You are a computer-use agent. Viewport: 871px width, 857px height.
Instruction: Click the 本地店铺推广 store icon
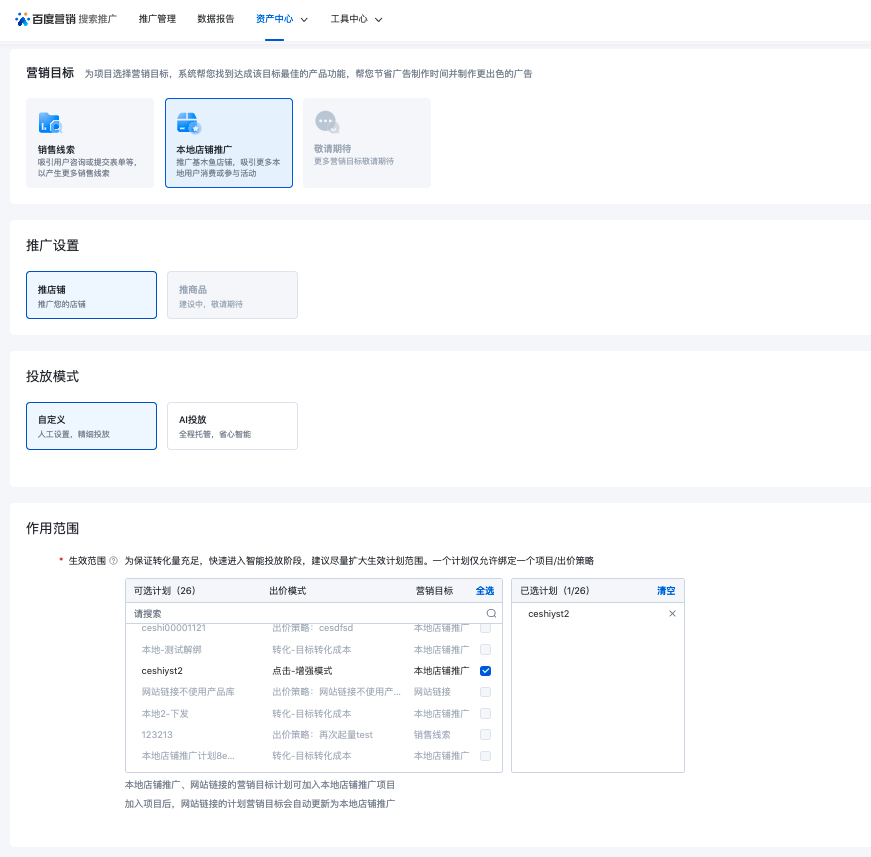(x=189, y=123)
